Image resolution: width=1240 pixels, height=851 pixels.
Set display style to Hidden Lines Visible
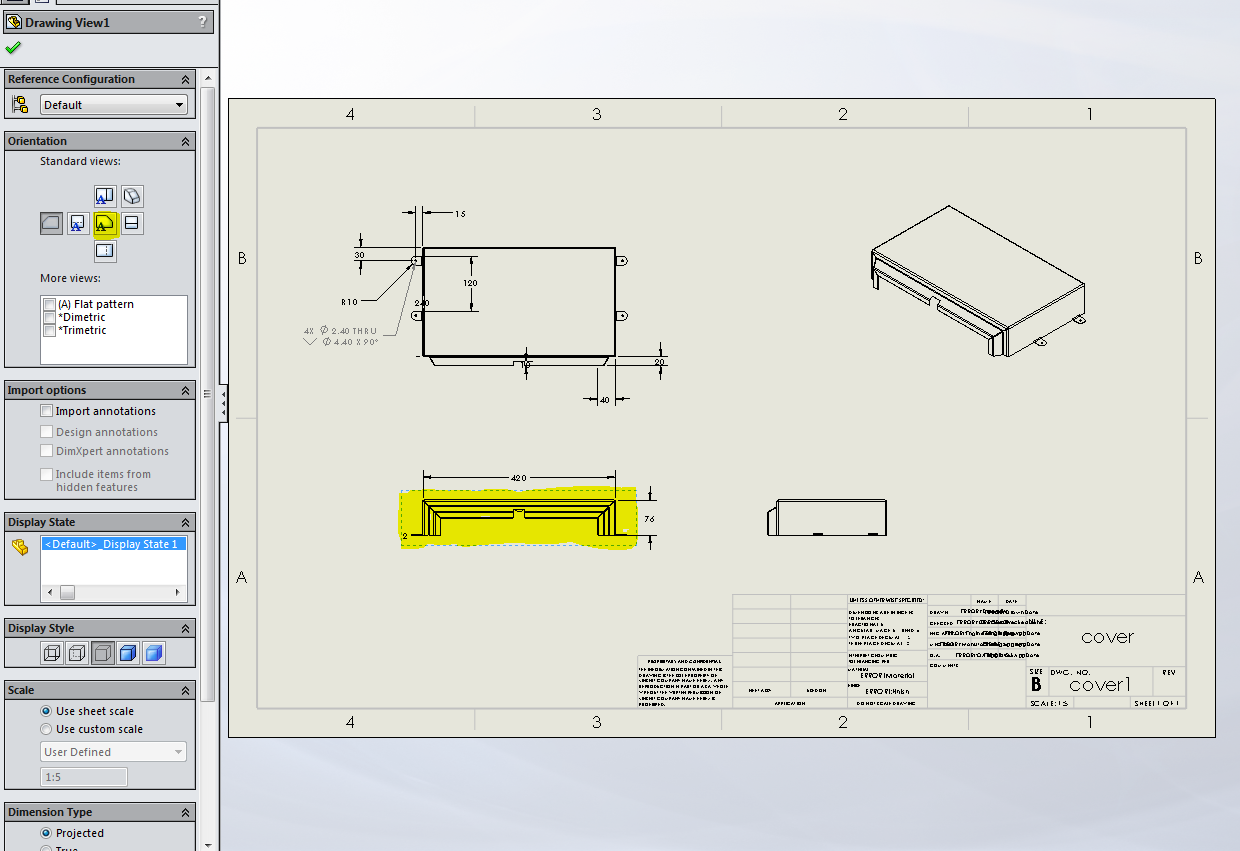click(77, 654)
